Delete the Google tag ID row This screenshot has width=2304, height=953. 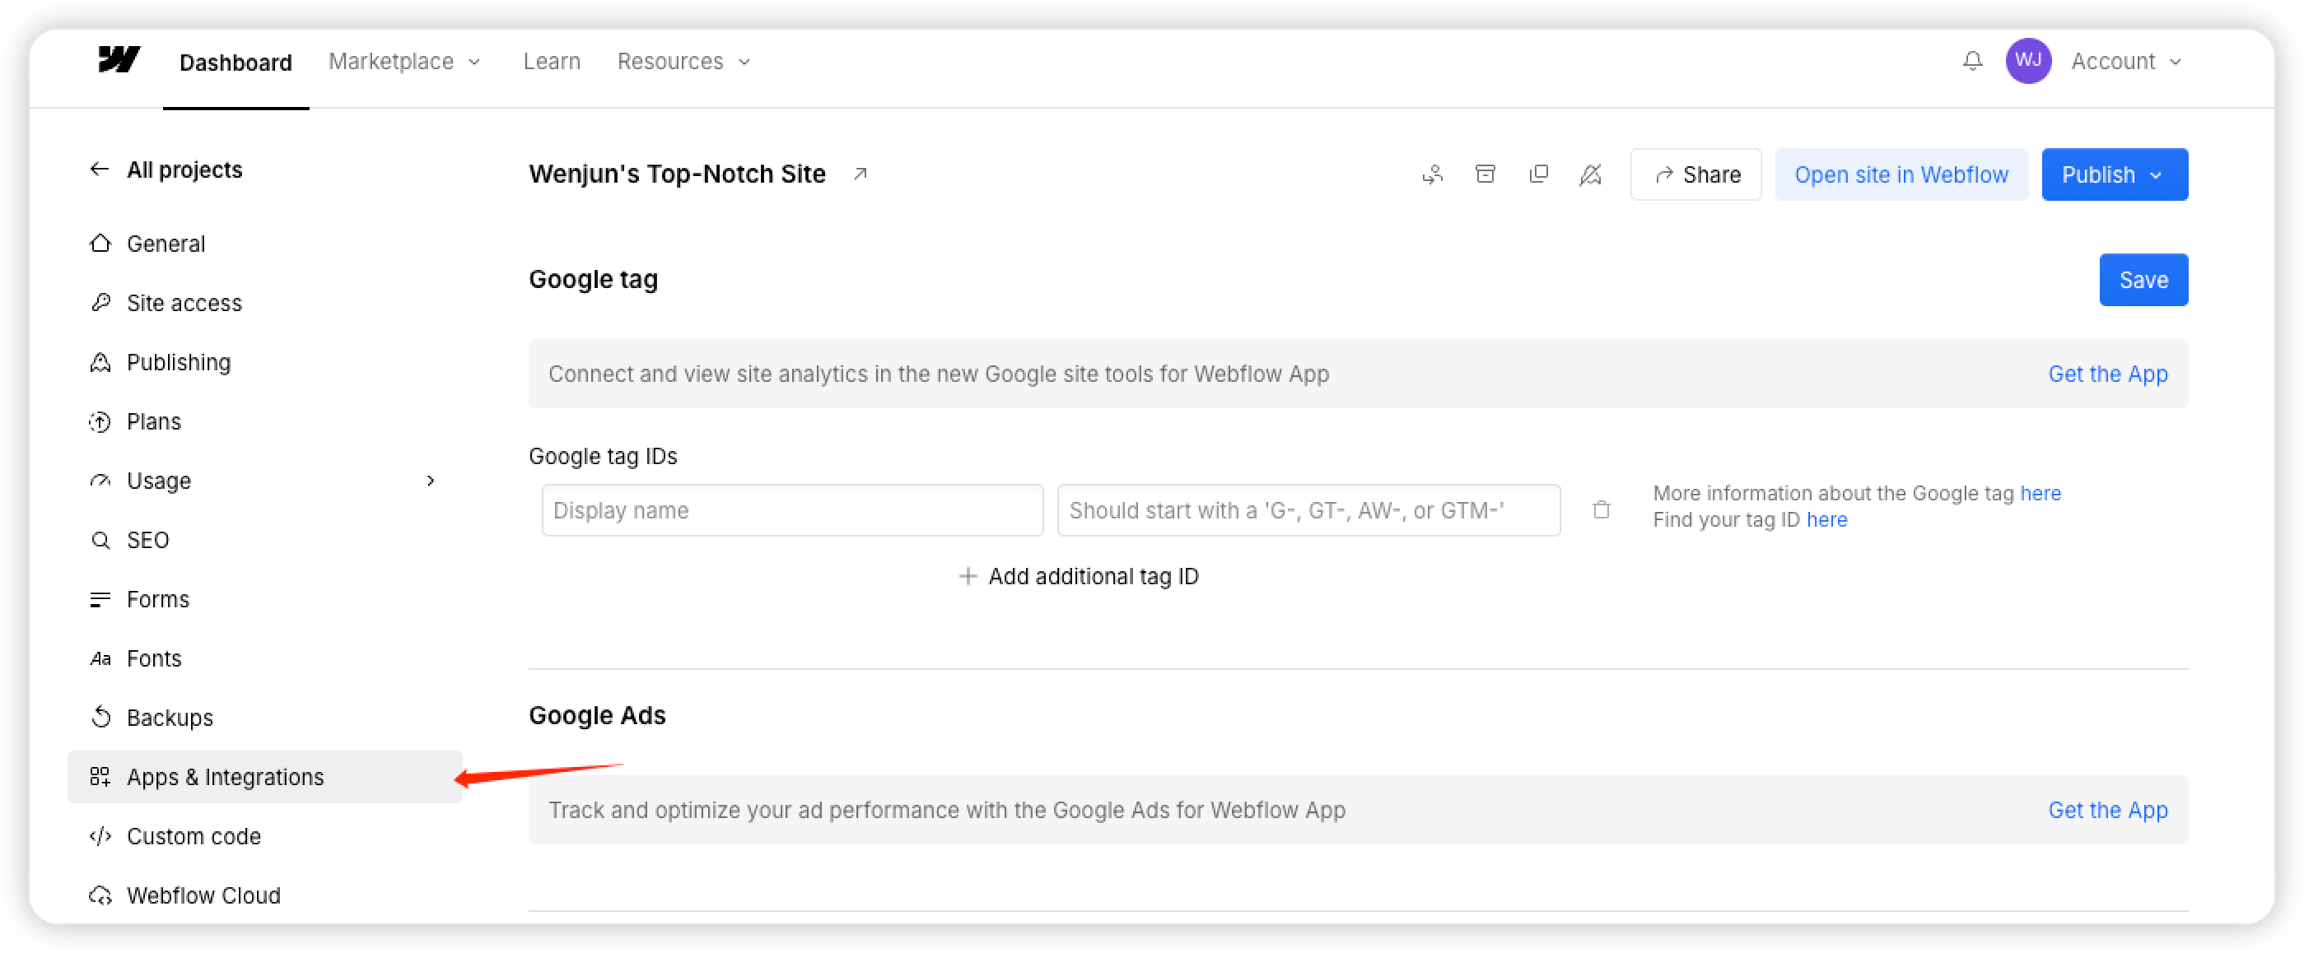tap(1601, 510)
